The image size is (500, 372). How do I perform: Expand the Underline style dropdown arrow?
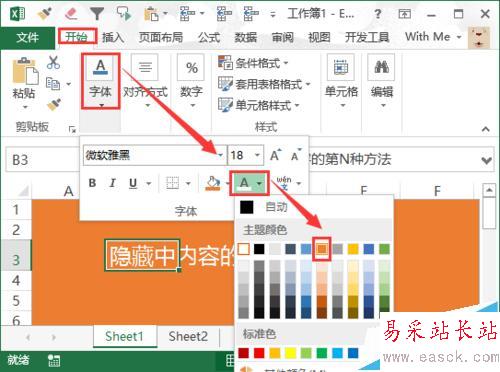pos(149,183)
